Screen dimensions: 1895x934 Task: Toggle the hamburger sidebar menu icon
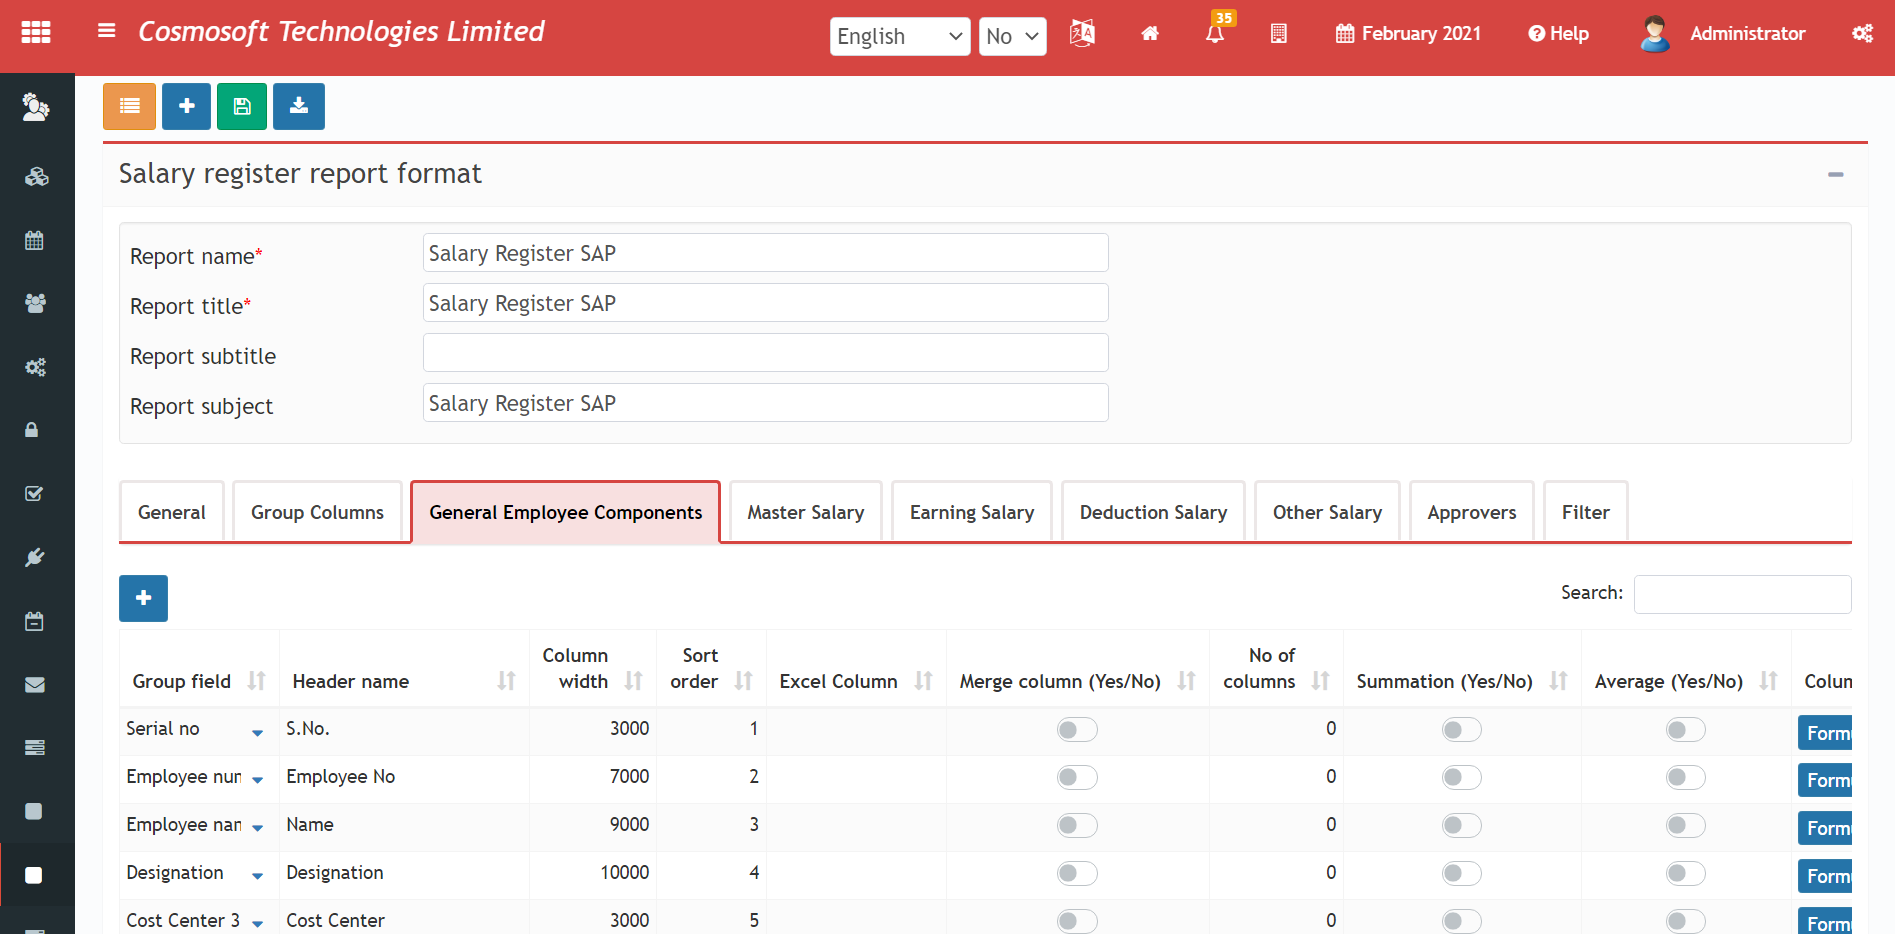click(106, 31)
